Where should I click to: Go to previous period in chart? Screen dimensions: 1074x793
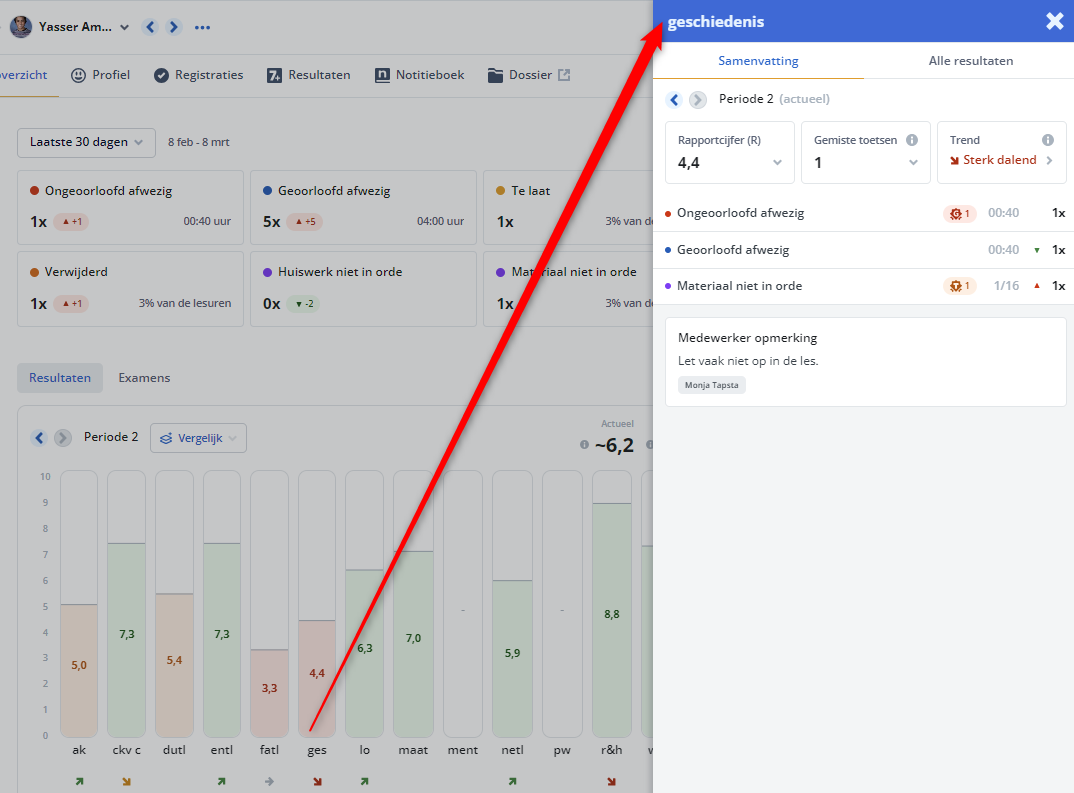39,438
